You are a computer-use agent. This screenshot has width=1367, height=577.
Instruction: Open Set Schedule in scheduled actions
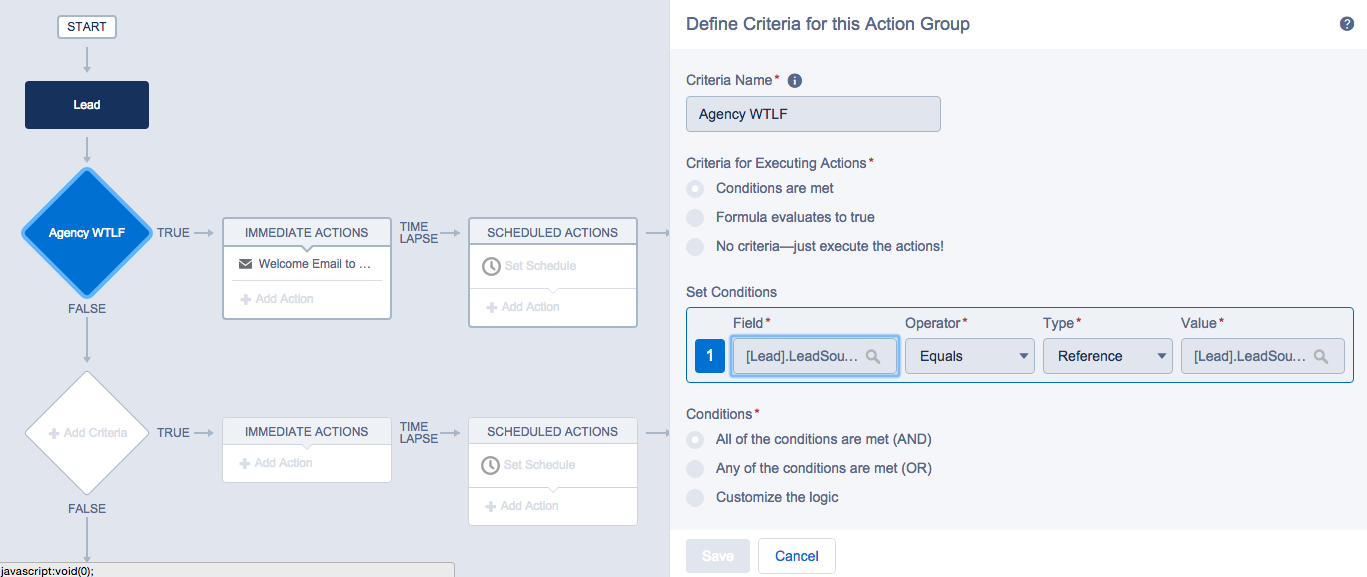point(540,265)
